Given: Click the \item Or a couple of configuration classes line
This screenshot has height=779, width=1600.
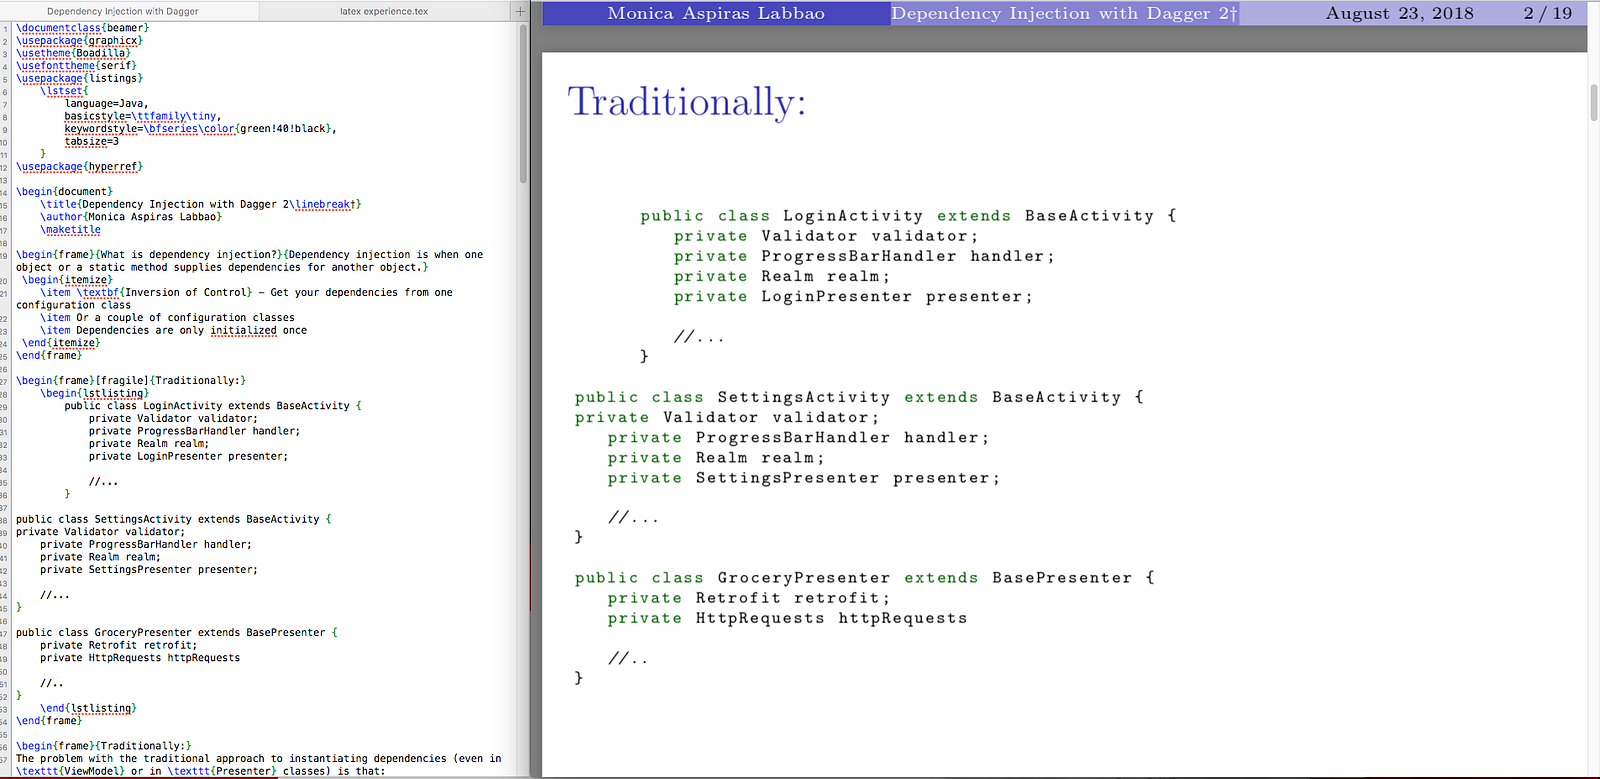Looking at the screenshot, I should coord(167,318).
